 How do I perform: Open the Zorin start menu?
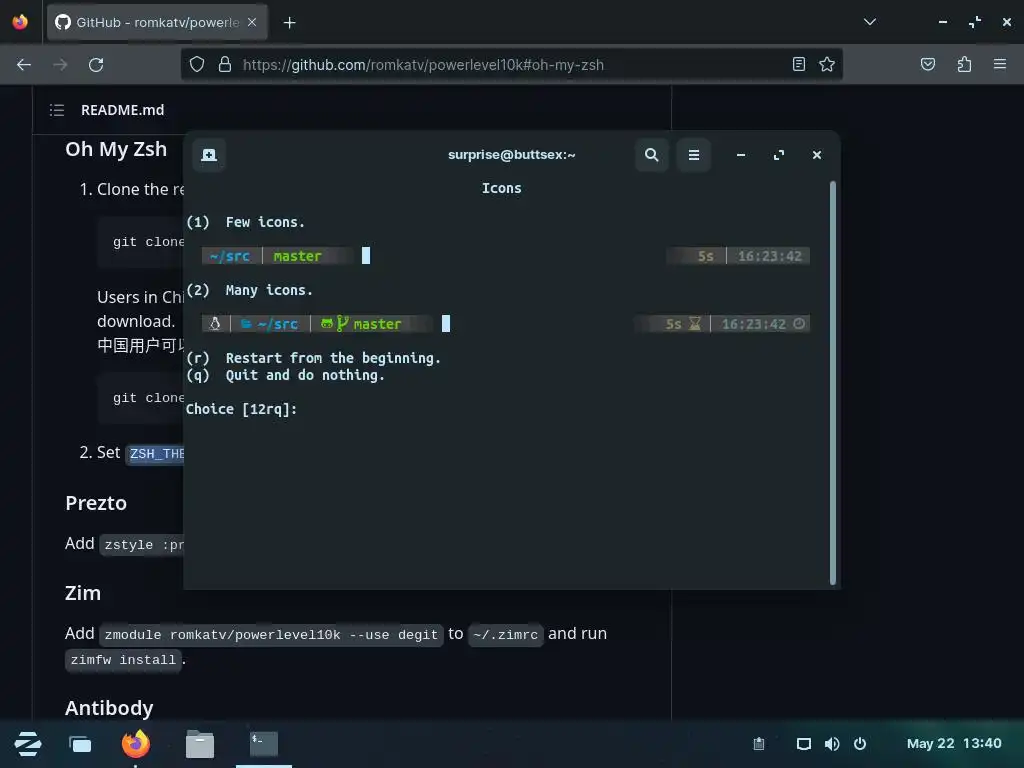coord(27,744)
